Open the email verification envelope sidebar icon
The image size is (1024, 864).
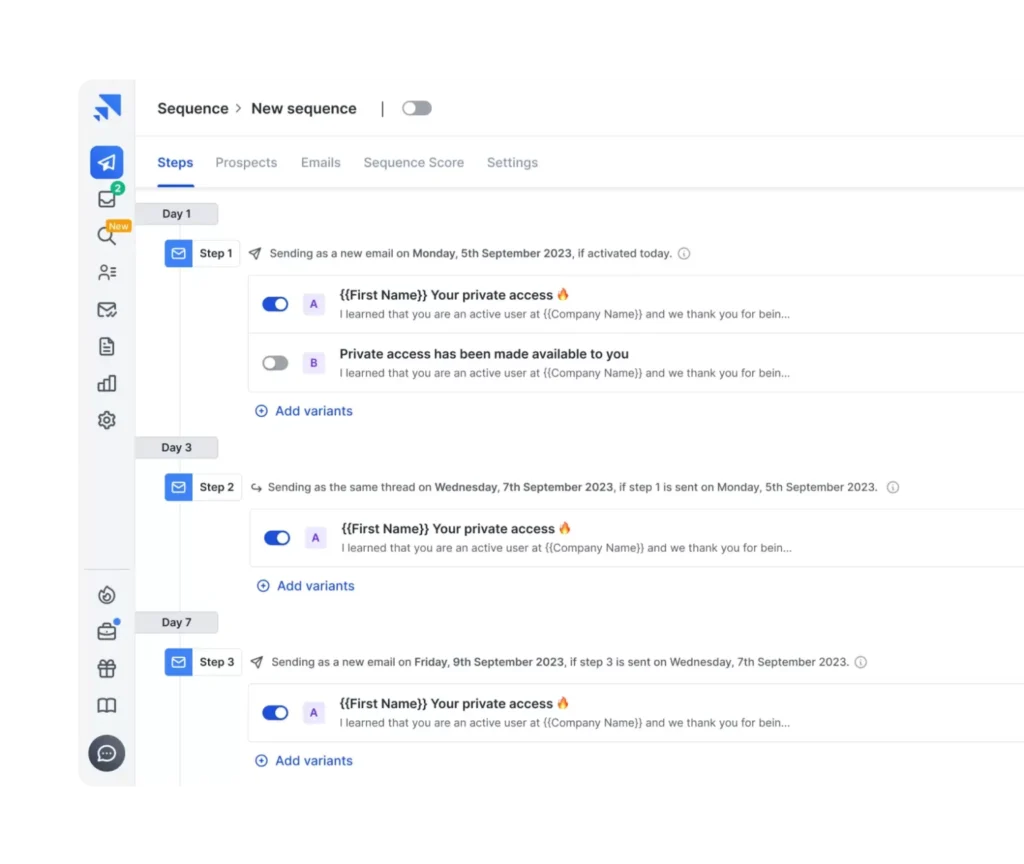pos(107,310)
